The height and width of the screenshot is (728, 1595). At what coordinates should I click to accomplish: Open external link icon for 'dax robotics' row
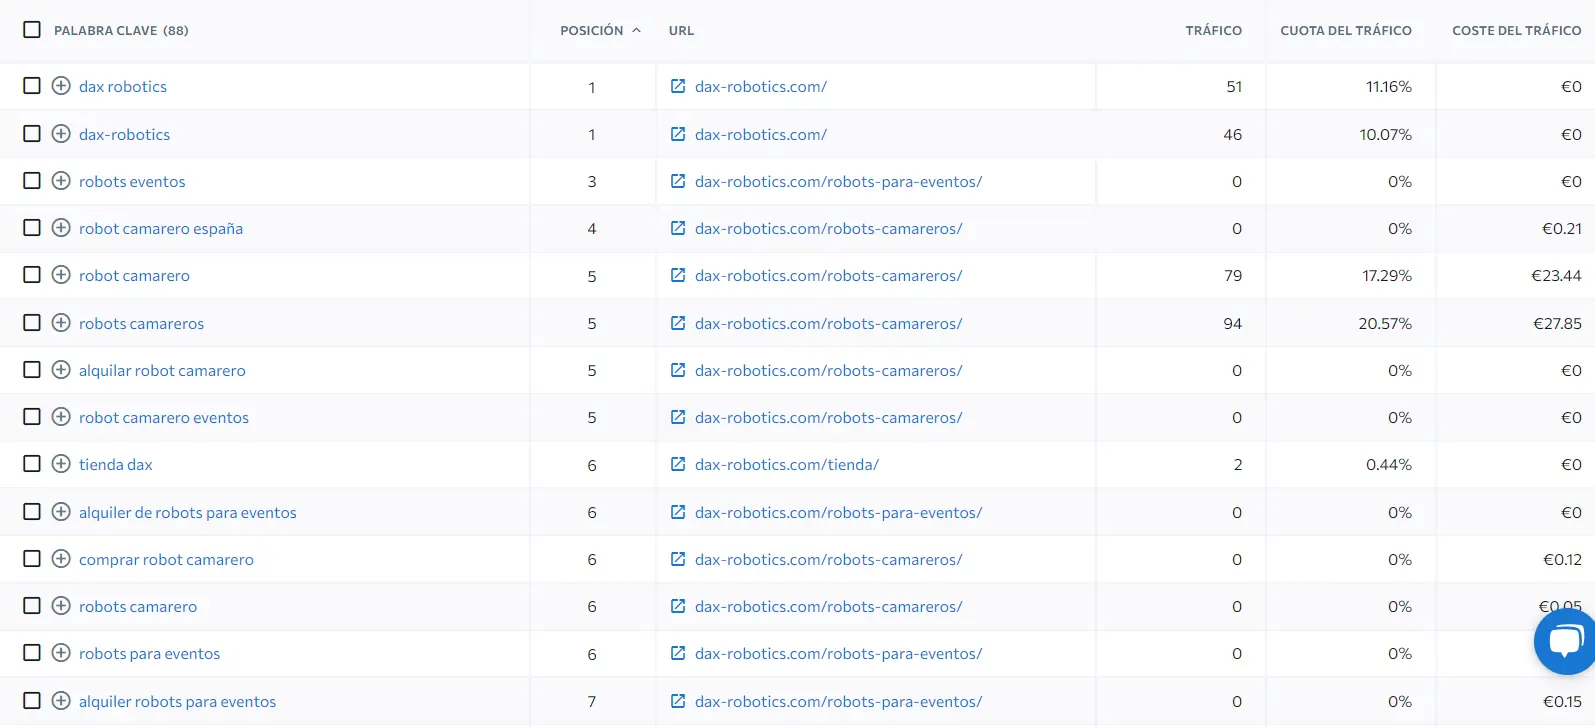[678, 86]
